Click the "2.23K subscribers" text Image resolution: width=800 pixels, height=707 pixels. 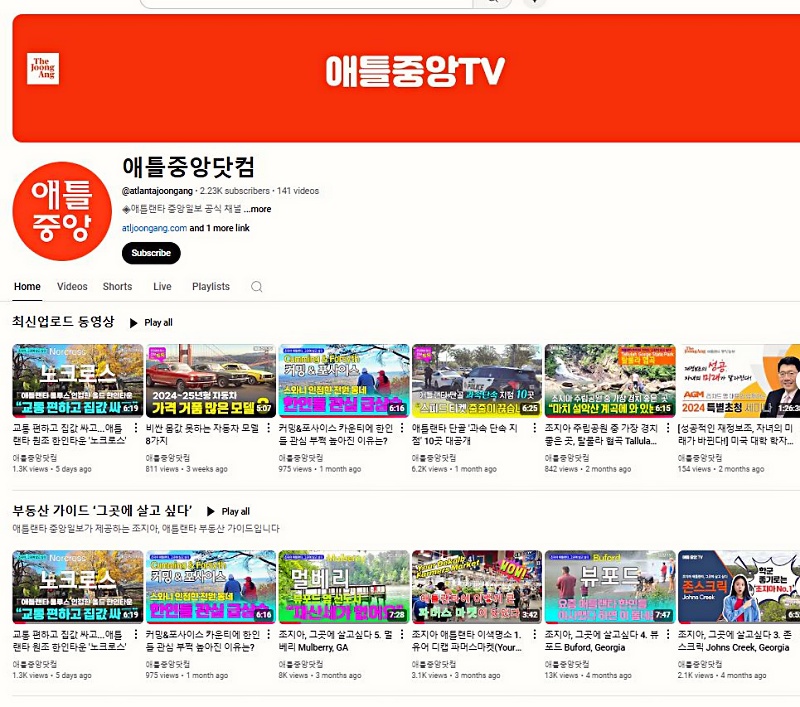[x=235, y=191]
